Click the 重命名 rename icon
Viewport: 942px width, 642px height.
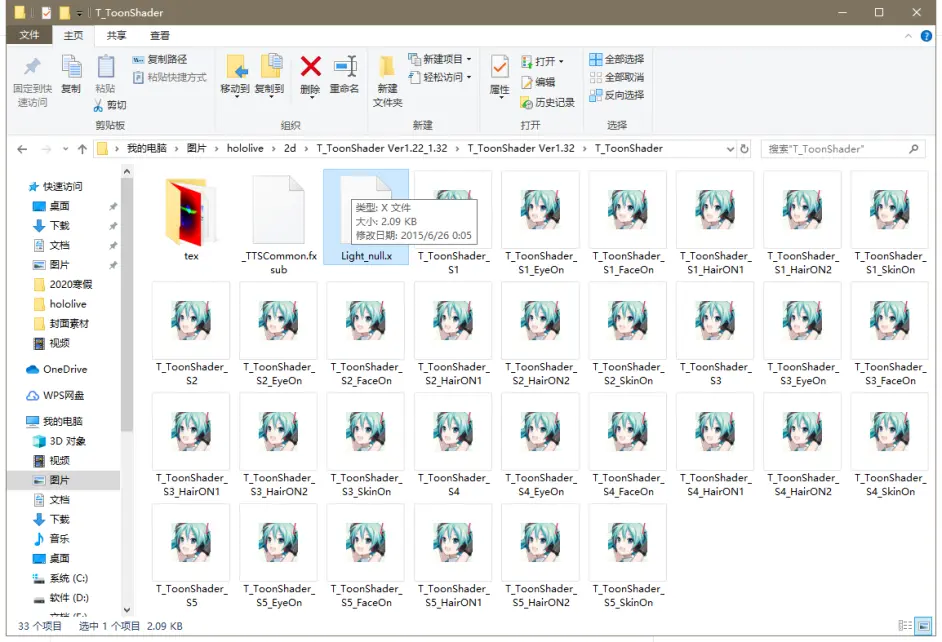click(345, 66)
